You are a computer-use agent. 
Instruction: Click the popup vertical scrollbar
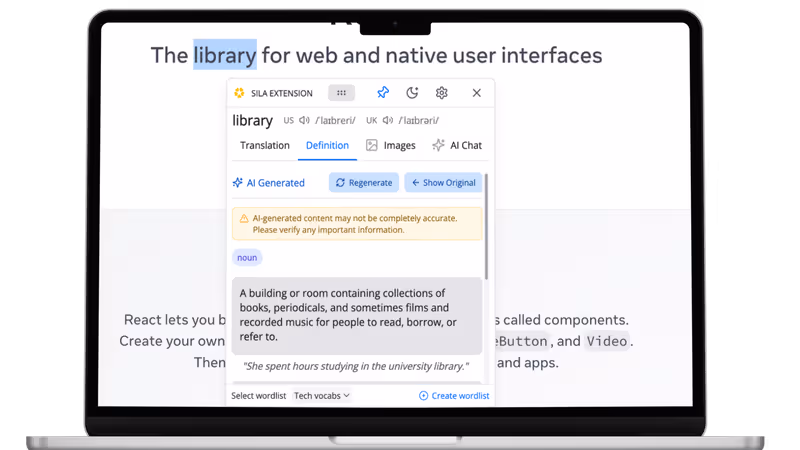point(486,227)
